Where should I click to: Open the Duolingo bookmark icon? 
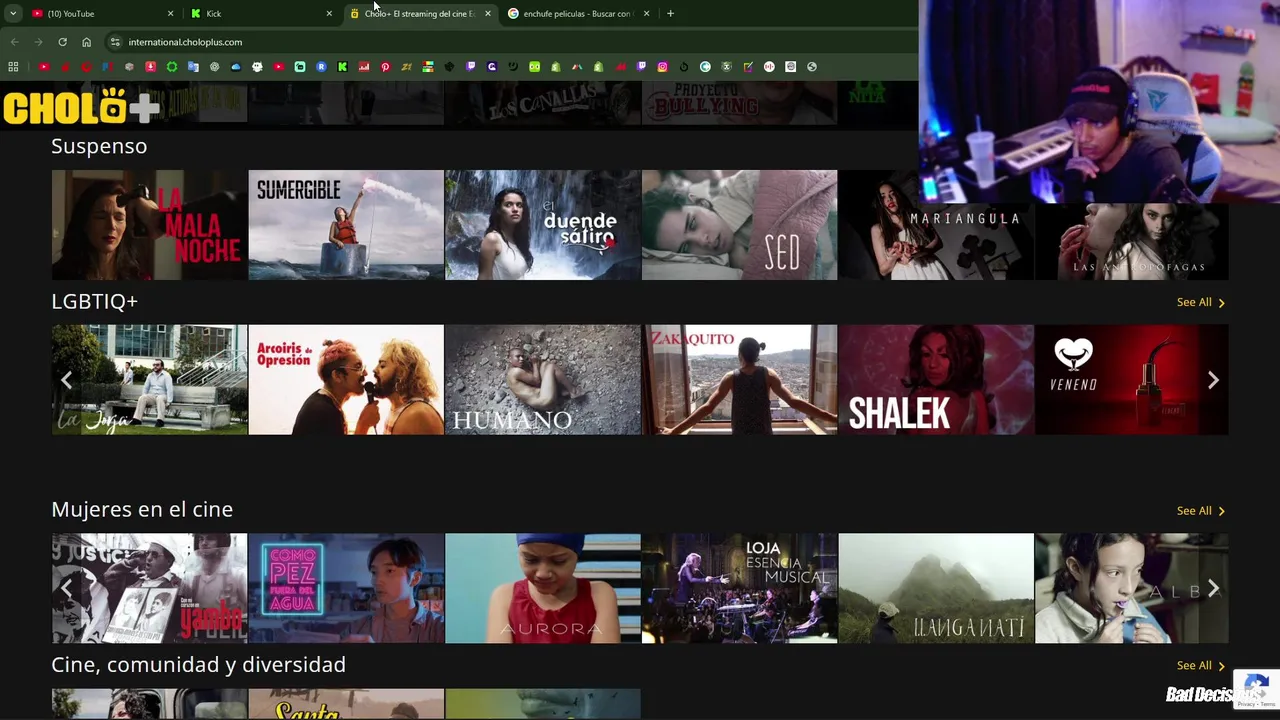click(534, 67)
